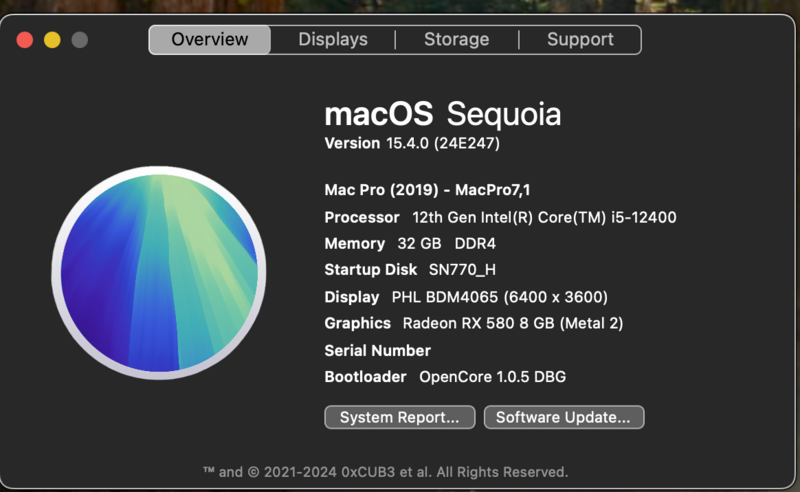Minimize the window with the yellow button
This screenshot has height=492, width=800.
click(x=52, y=40)
